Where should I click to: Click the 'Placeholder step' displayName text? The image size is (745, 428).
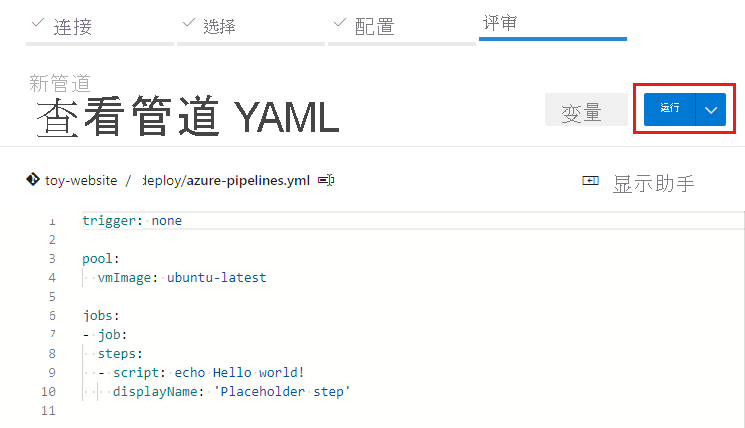(x=282, y=391)
